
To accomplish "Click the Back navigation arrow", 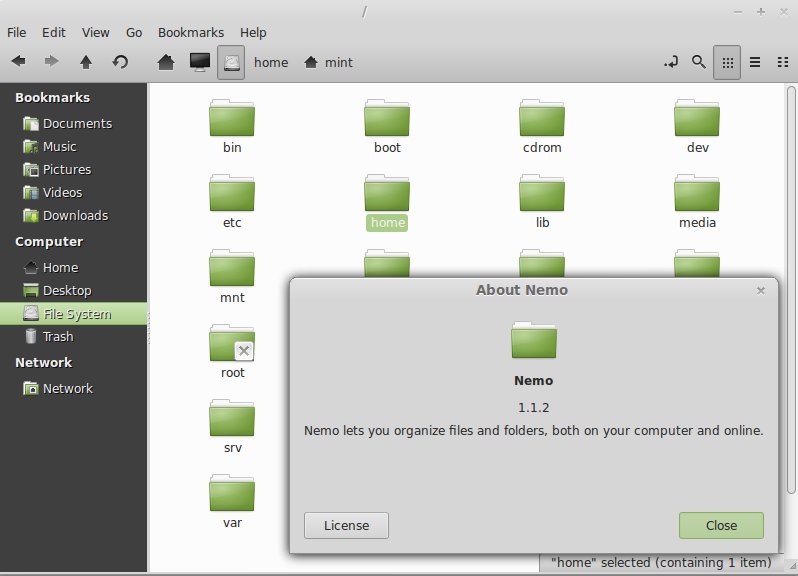I will click(18, 62).
